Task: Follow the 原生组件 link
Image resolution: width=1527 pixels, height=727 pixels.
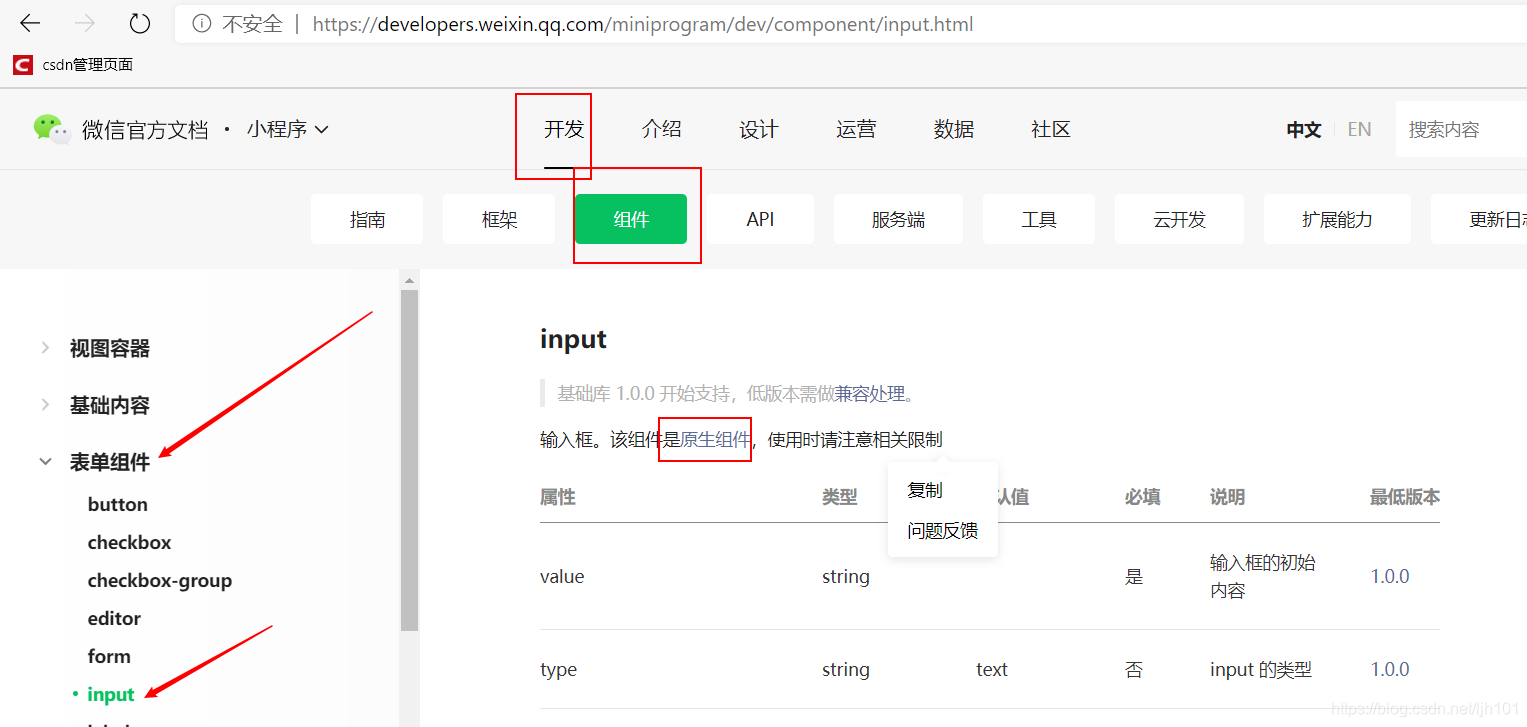Action: click(x=715, y=439)
